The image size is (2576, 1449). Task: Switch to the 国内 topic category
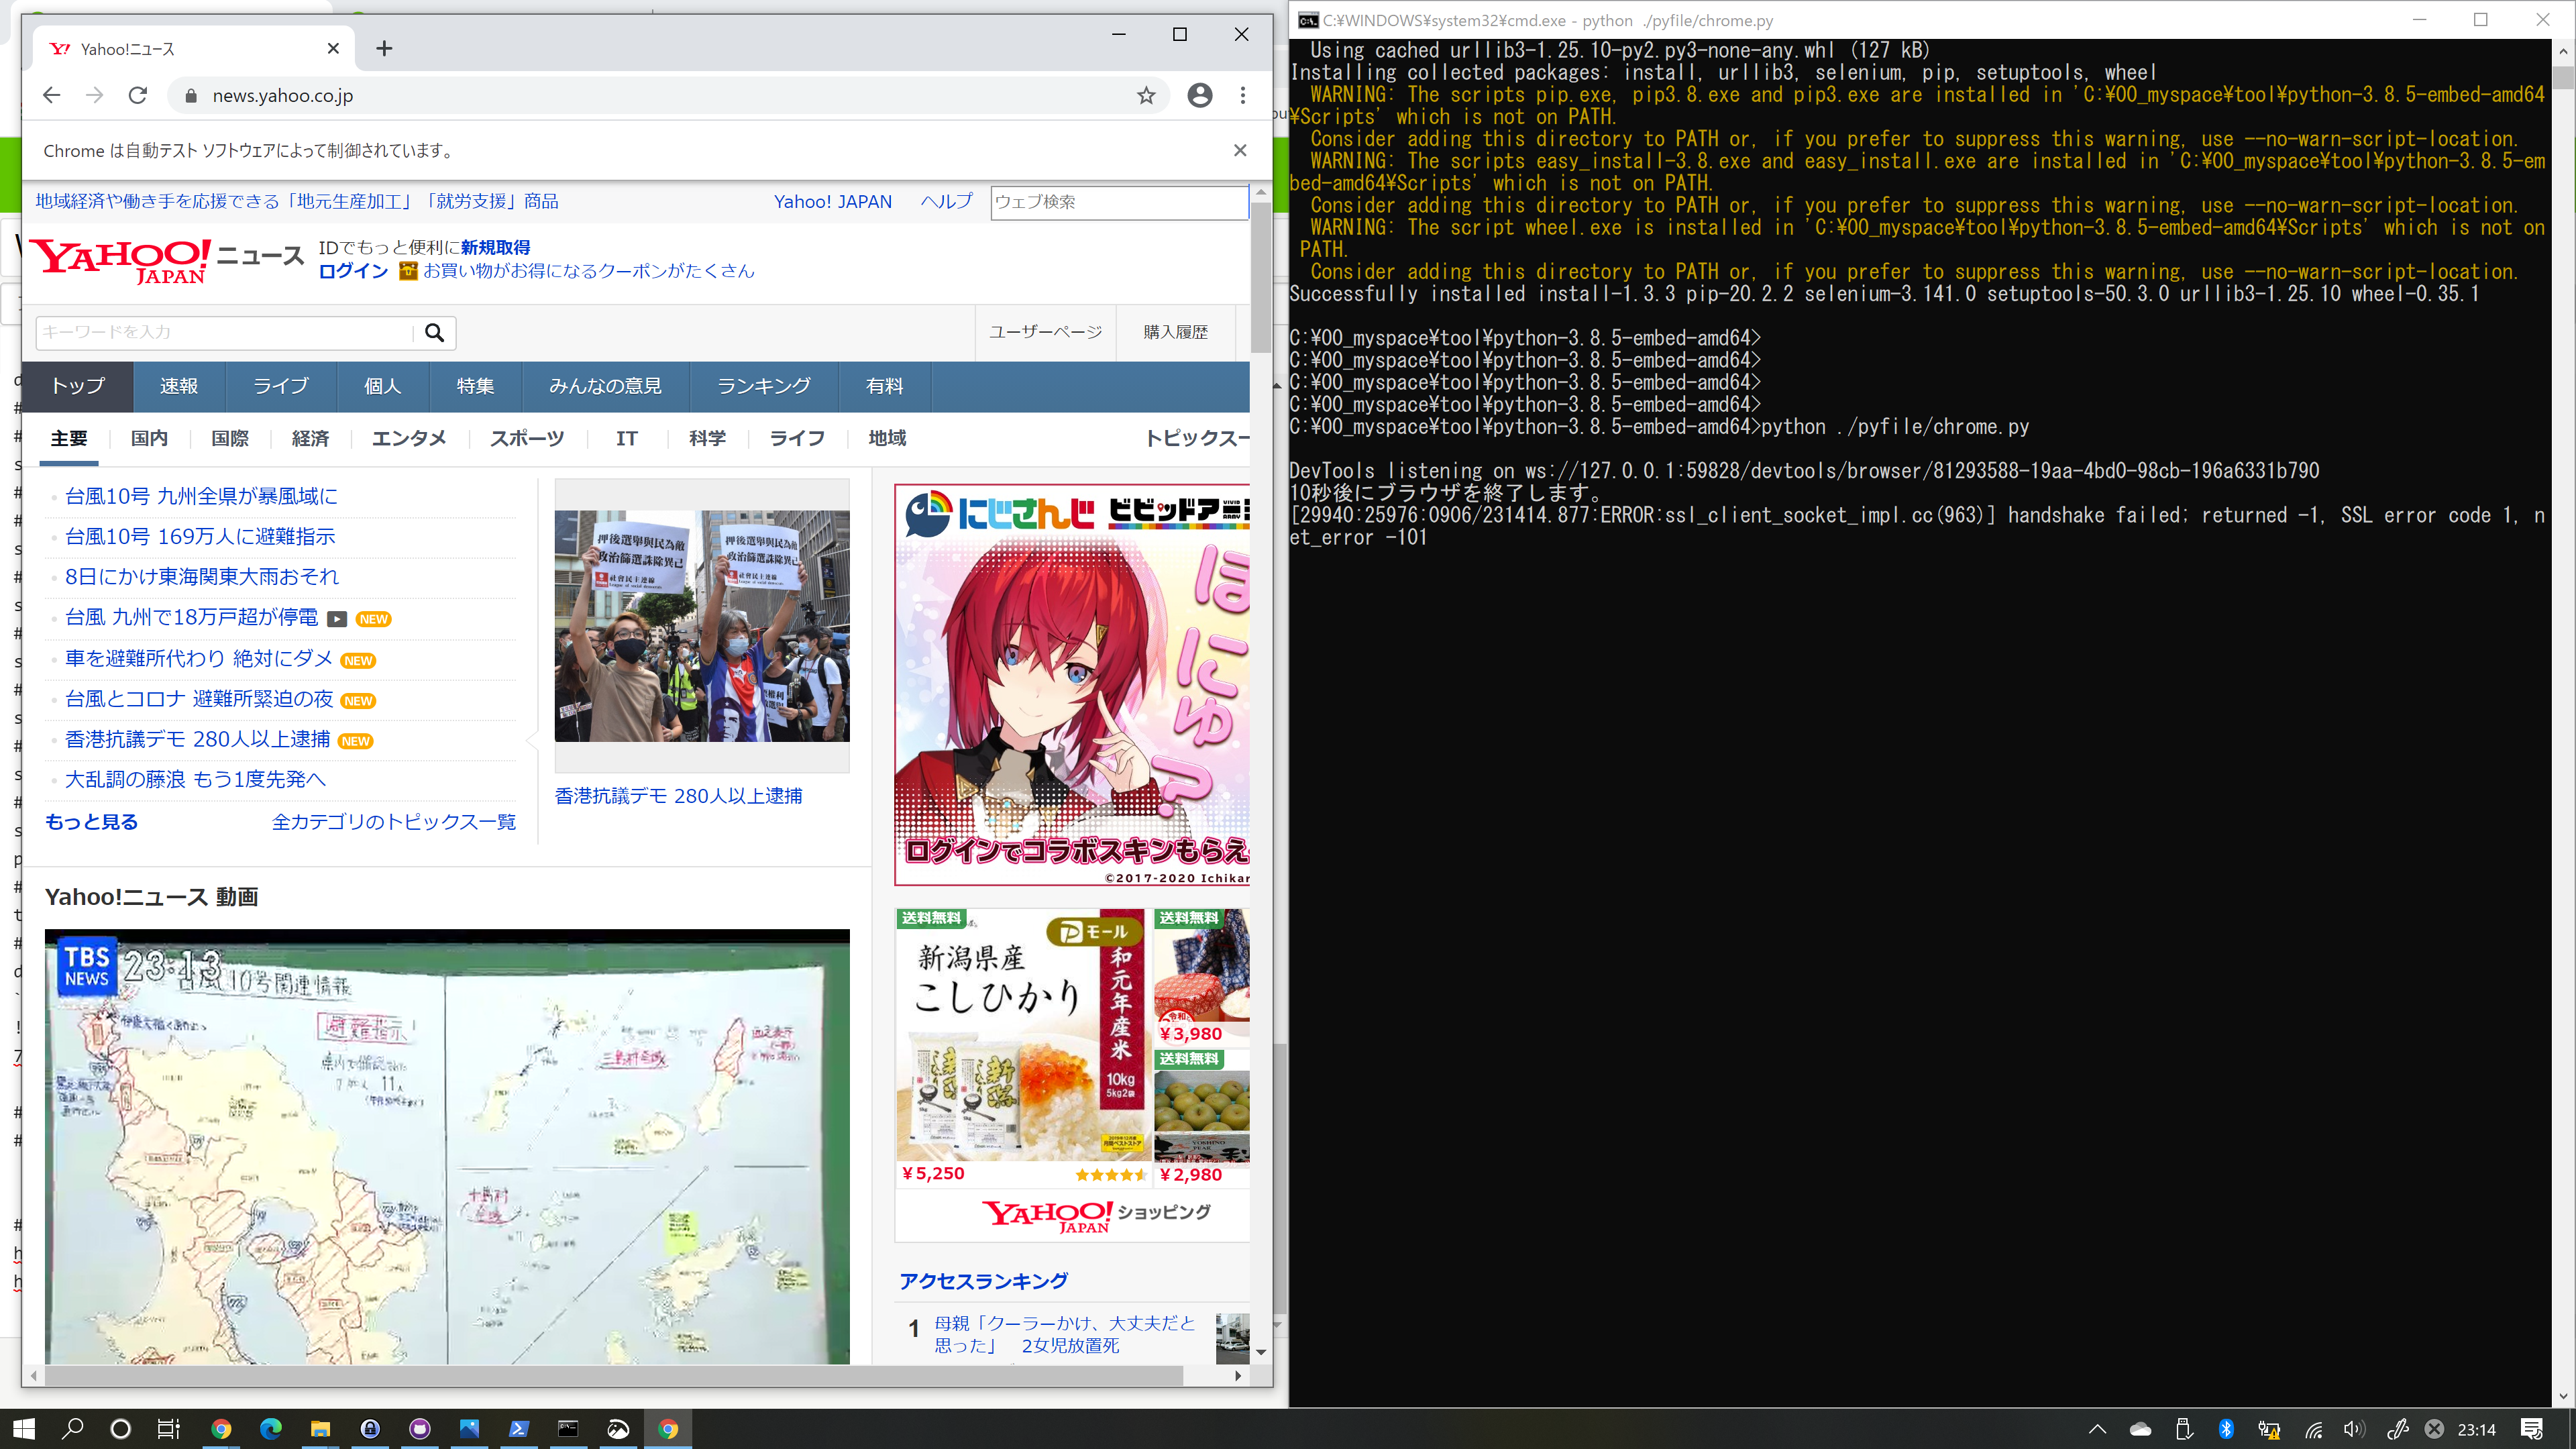pyautogui.click(x=149, y=438)
